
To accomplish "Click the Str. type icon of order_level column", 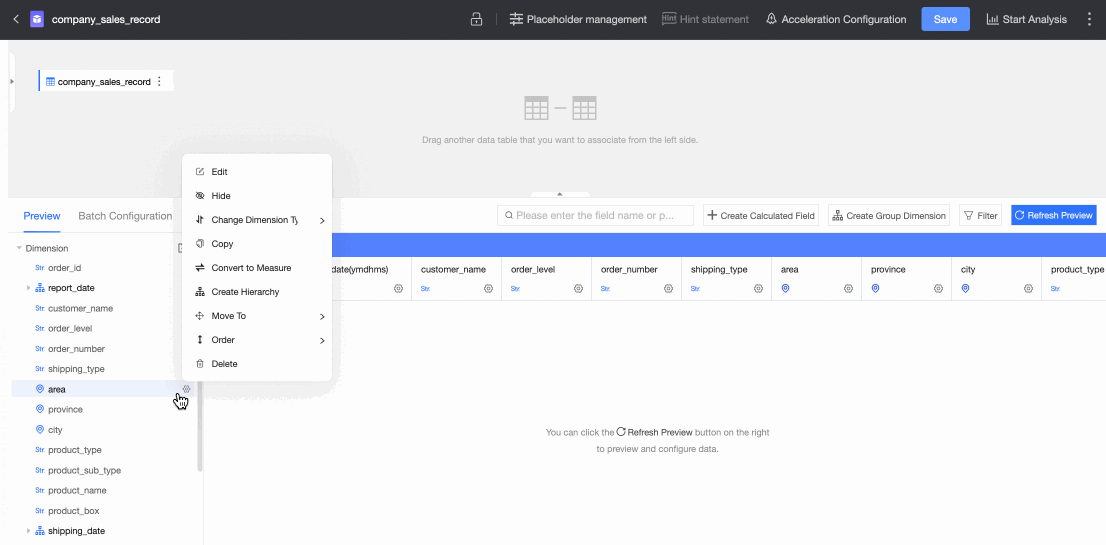I will point(515,288).
